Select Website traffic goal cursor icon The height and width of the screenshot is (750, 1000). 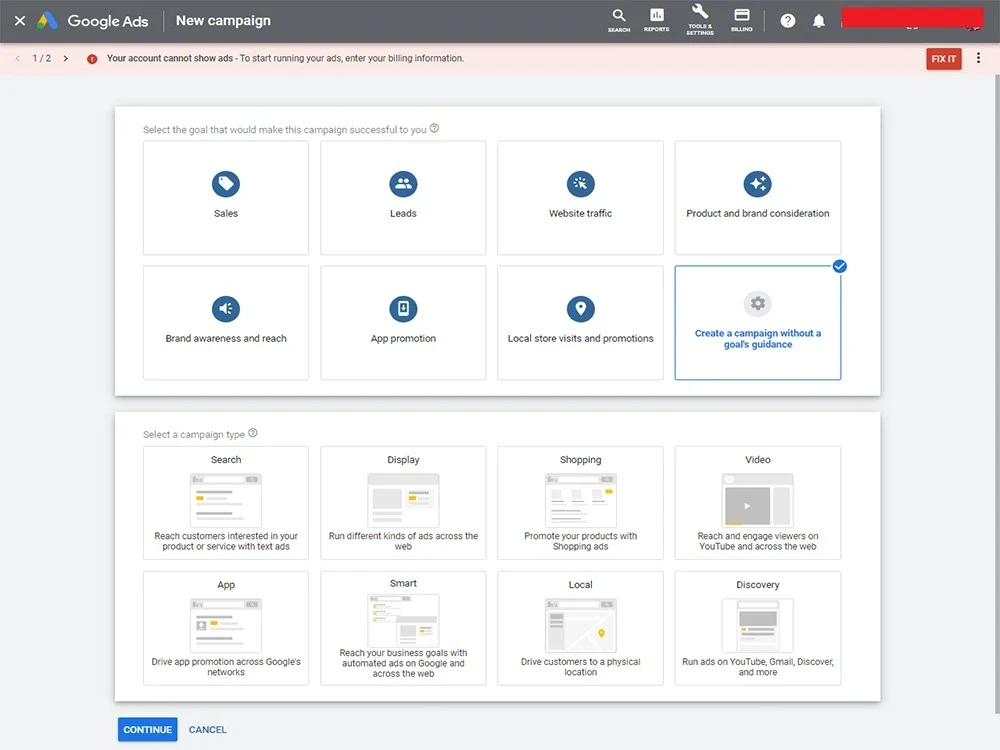[580, 184]
